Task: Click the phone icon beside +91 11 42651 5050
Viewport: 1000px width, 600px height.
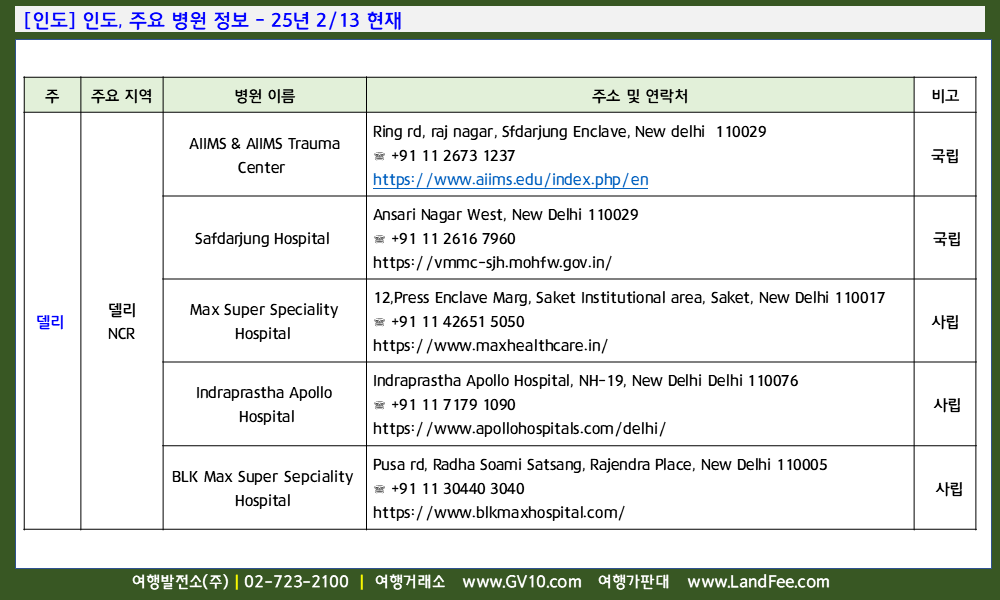Action: tap(379, 322)
